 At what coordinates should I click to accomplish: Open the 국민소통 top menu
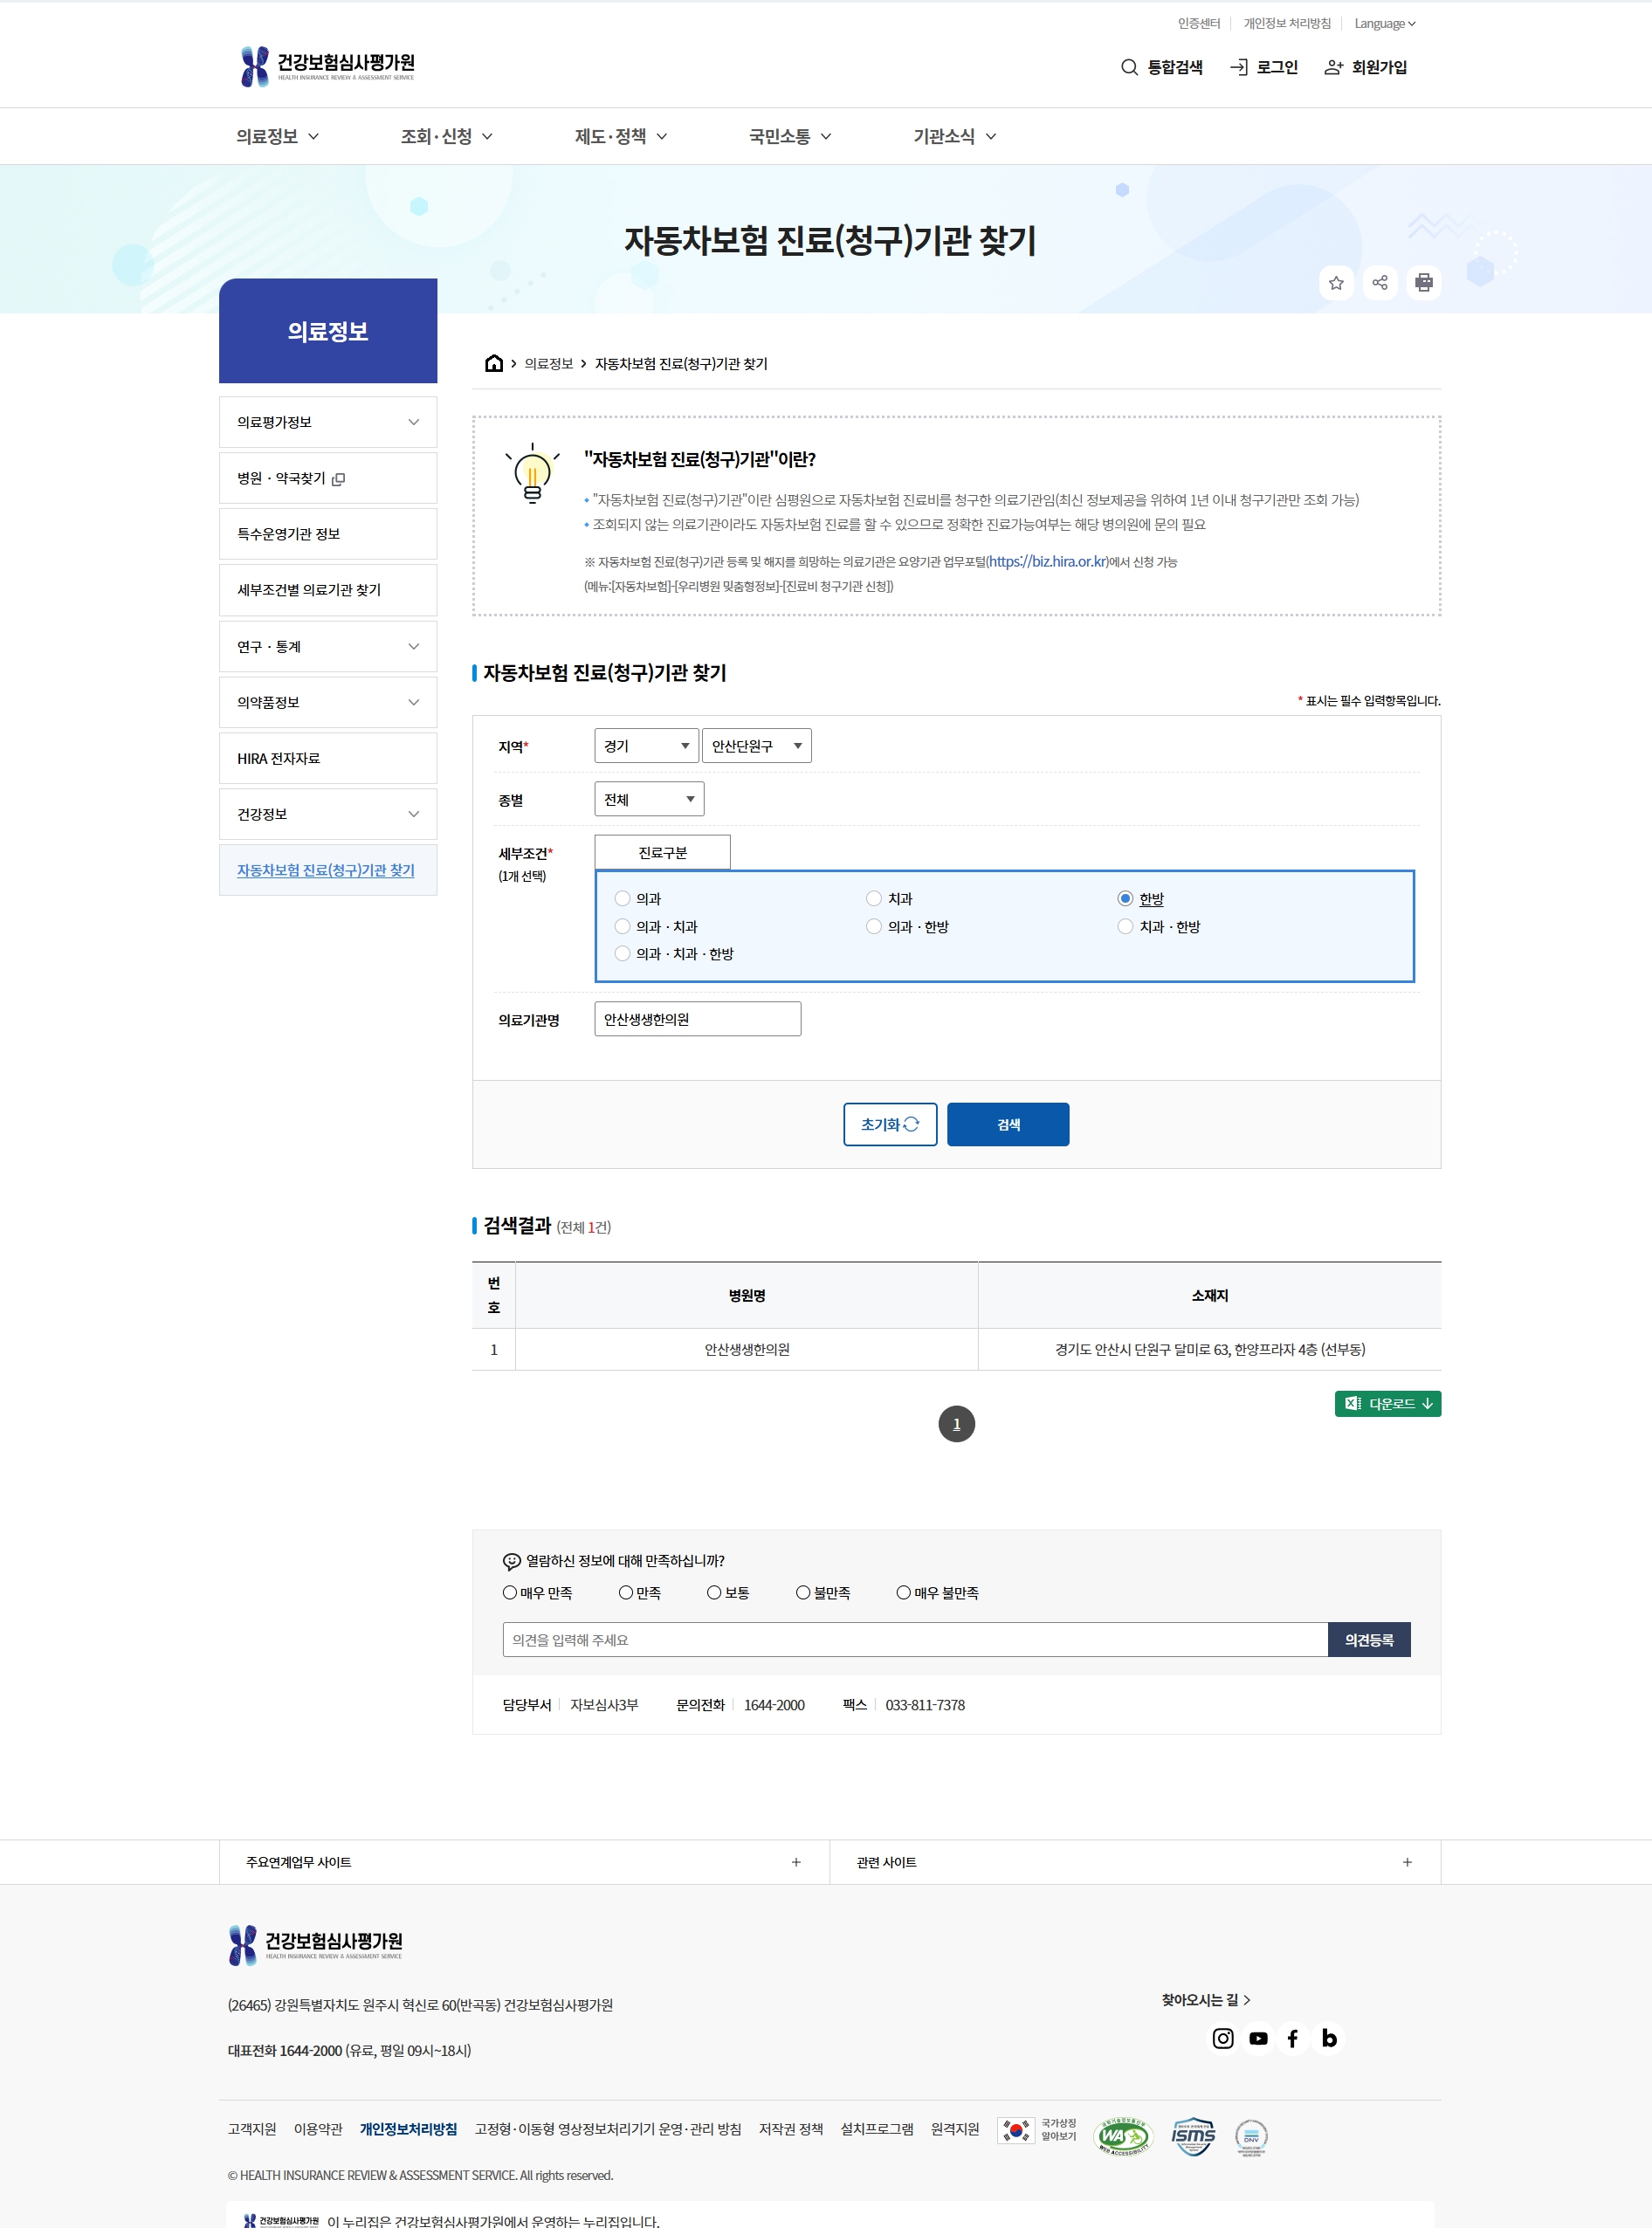790,136
